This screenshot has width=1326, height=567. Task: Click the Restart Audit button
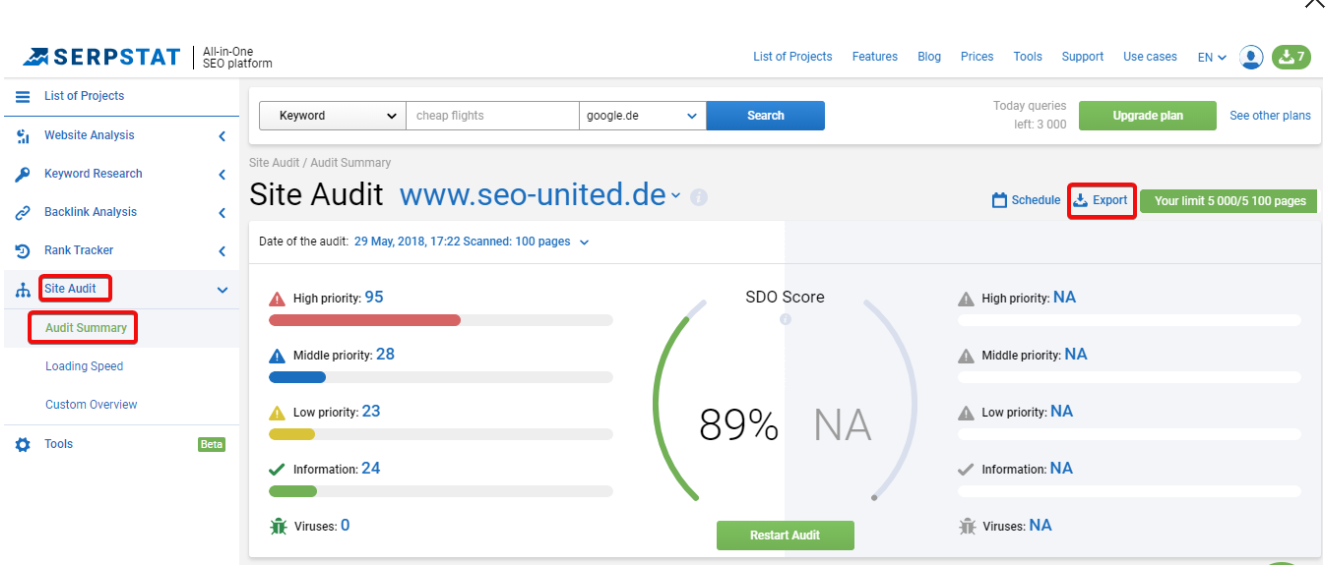click(785, 536)
